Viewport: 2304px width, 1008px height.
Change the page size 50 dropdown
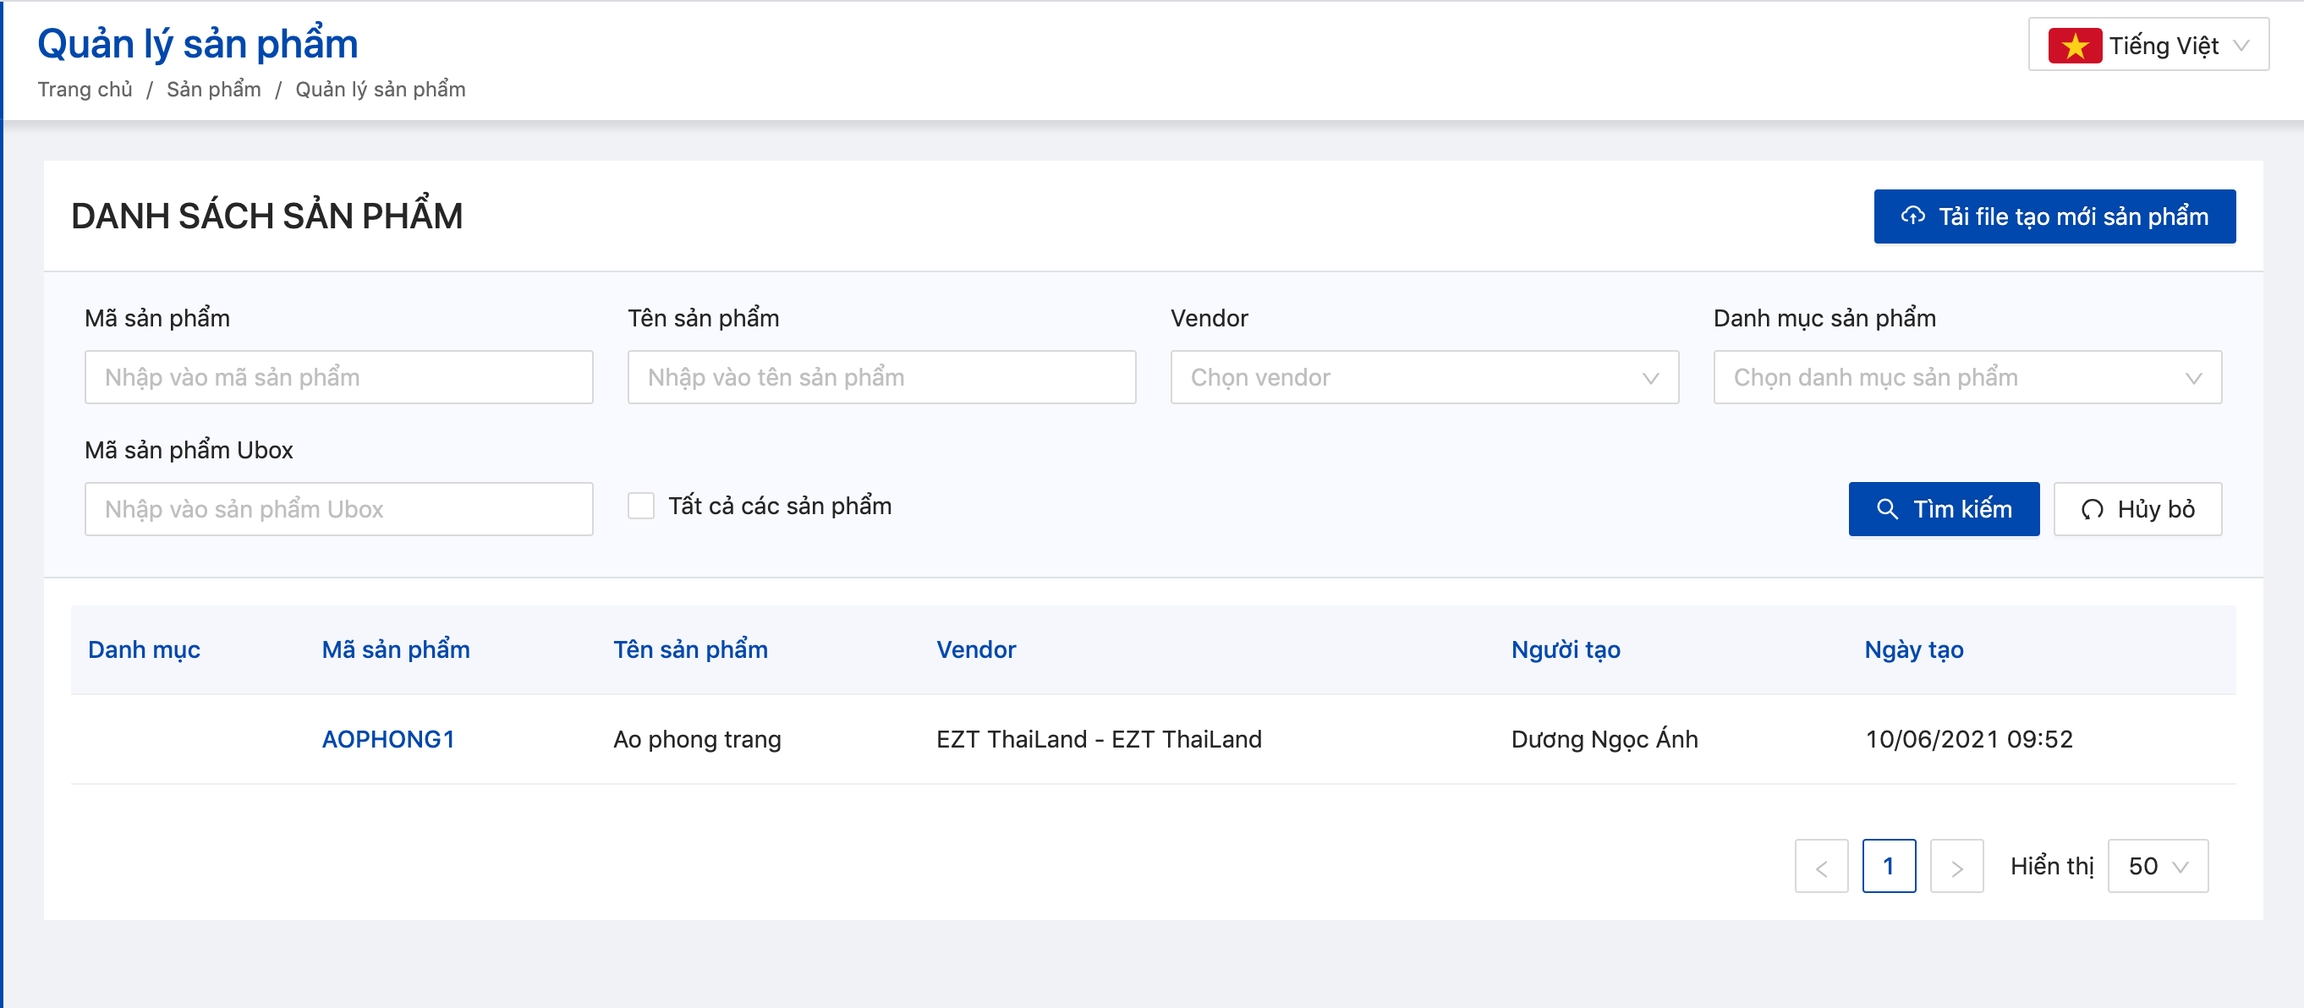(x=2157, y=866)
